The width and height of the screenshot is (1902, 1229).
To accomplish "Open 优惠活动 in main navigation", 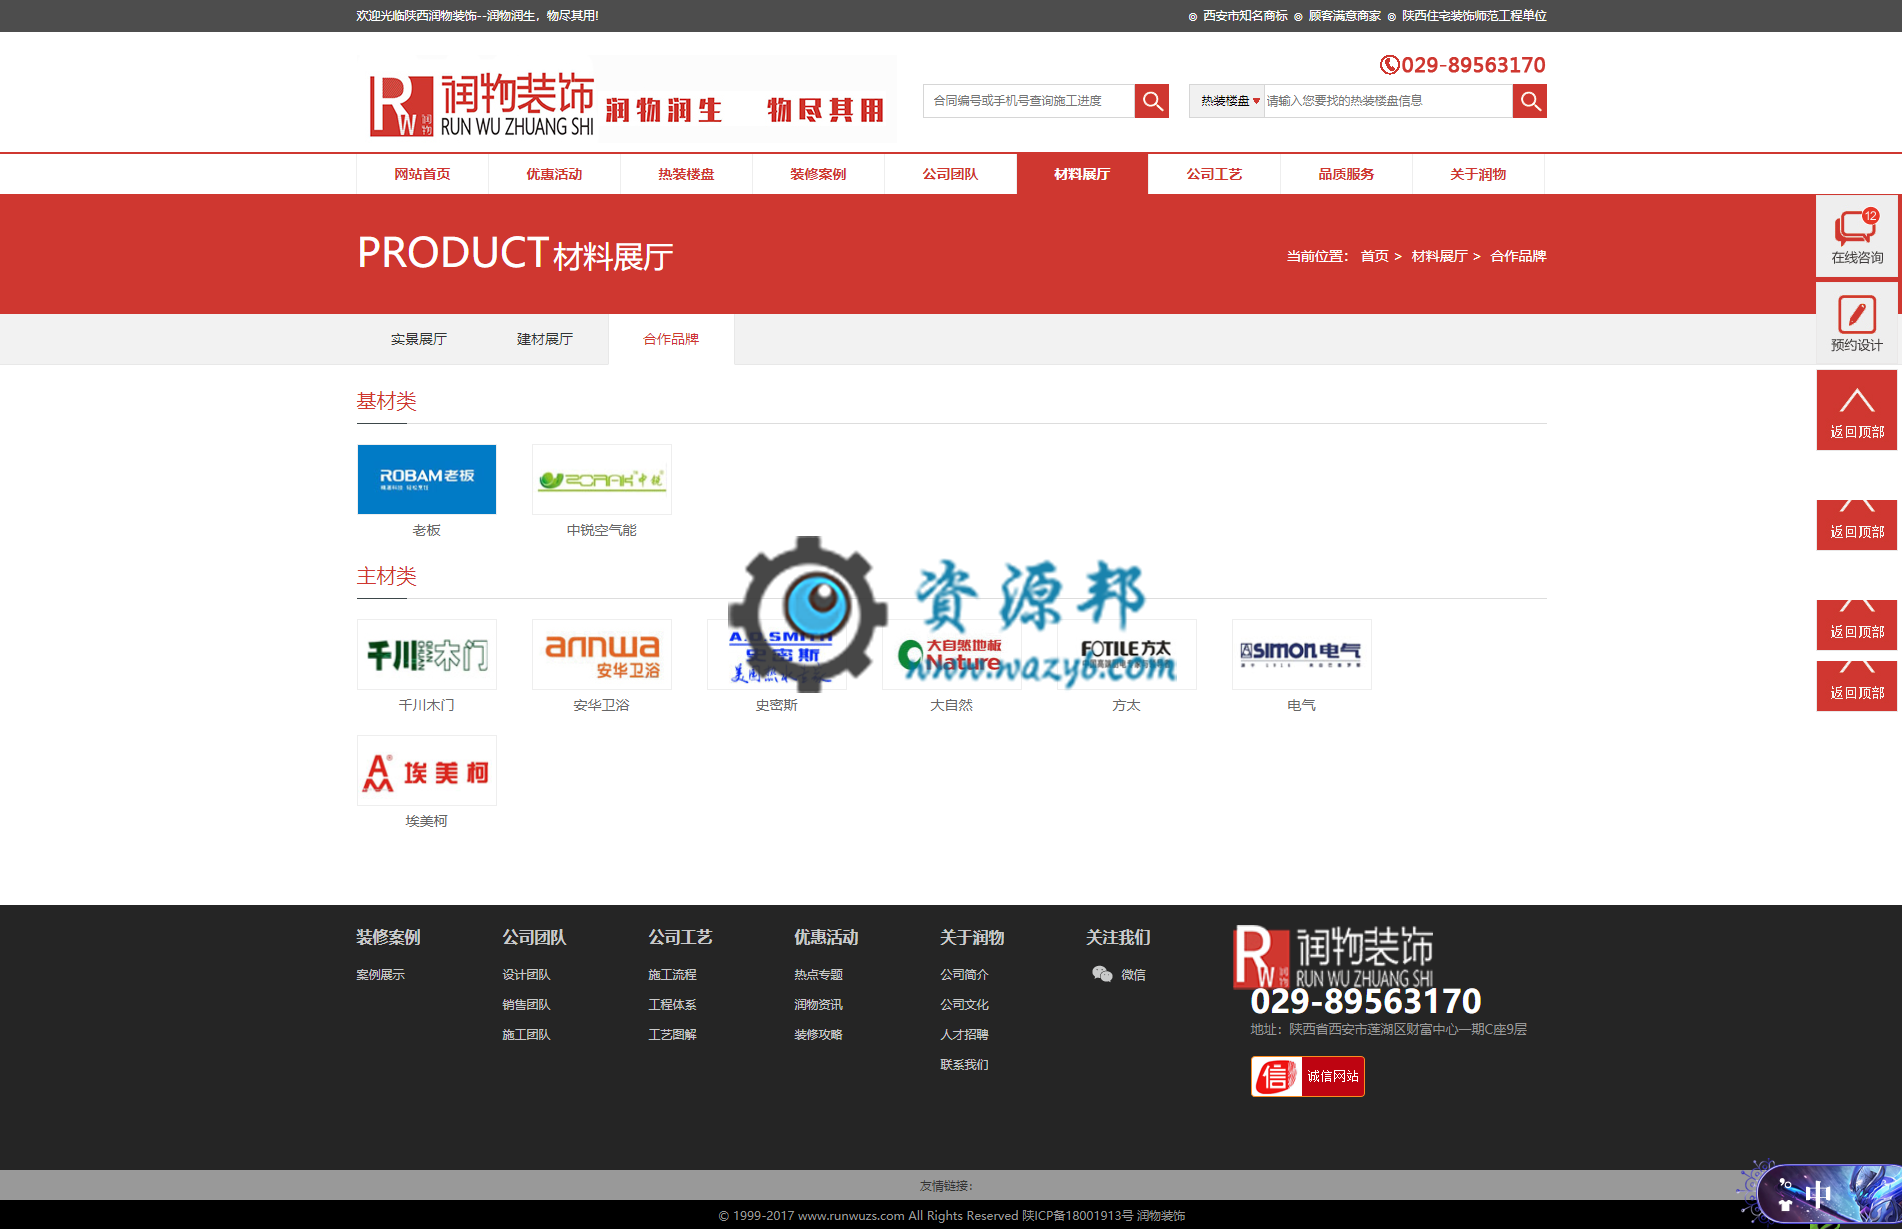I will (554, 174).
